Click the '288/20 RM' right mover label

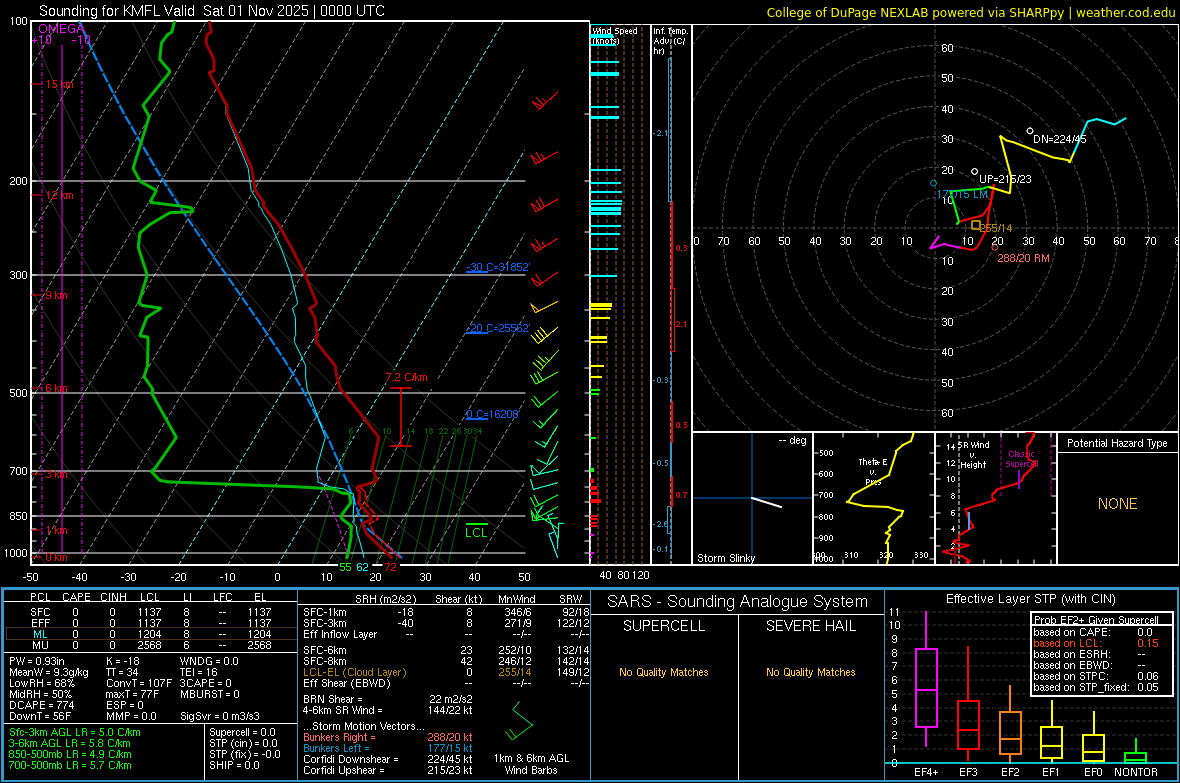pos(1023,257)
